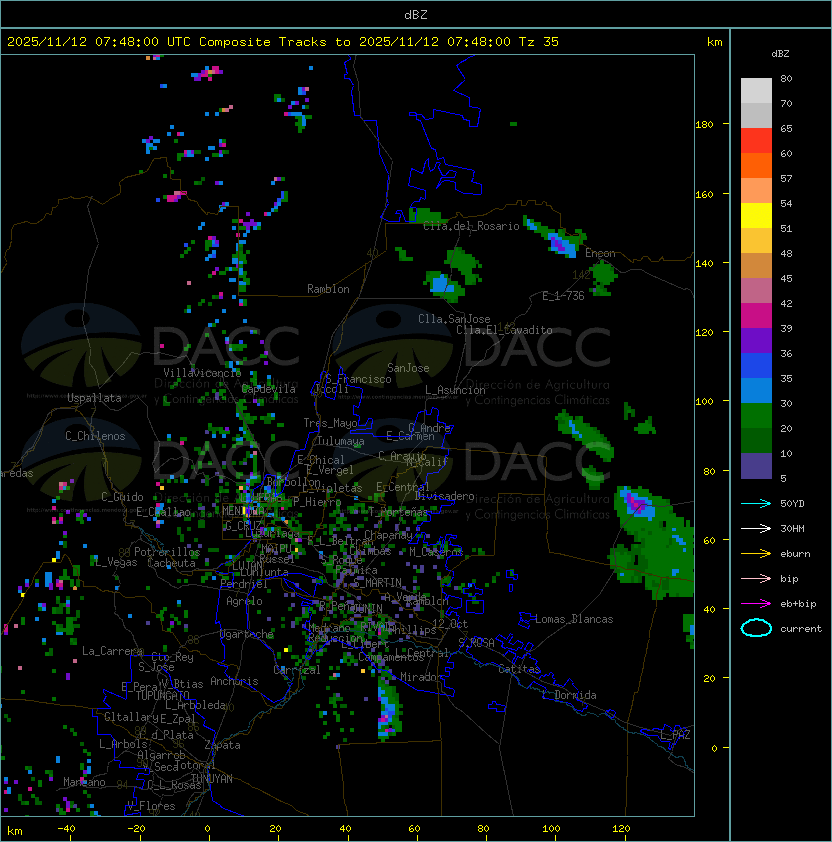Click the 'Catitas' map label

[x=519, y=670]
